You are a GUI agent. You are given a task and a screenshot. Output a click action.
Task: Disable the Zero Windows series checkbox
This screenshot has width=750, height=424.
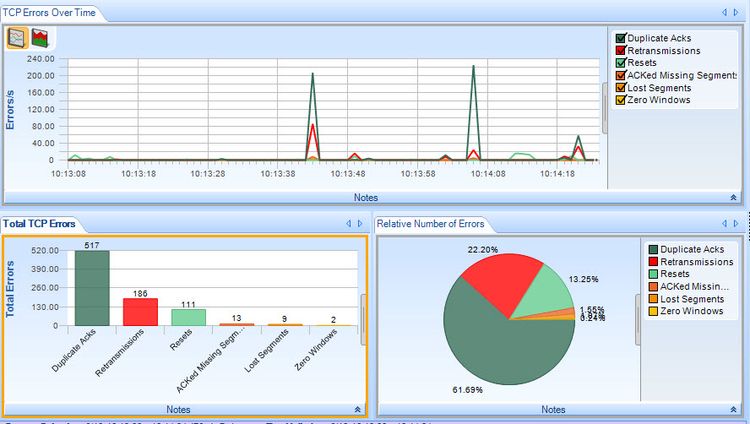621,100
